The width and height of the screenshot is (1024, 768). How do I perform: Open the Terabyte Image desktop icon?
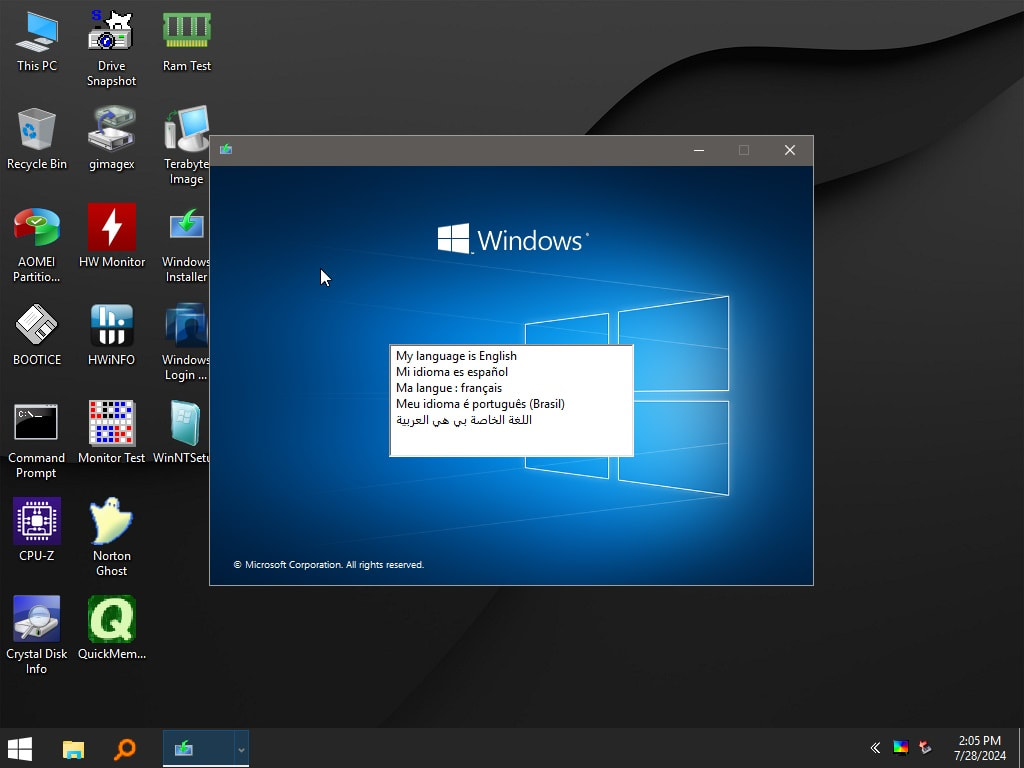tap(187, 146)
